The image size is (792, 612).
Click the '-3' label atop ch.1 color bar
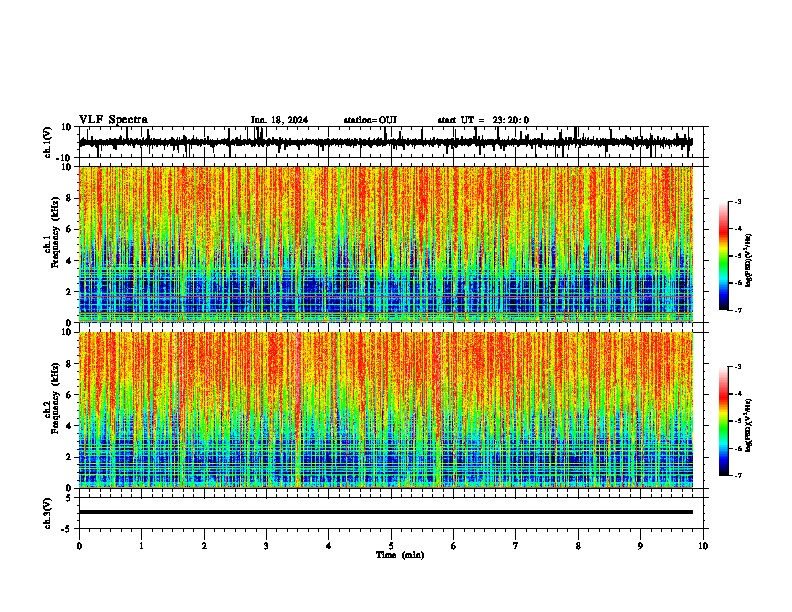pyautogui.click(x=737, y=201)
